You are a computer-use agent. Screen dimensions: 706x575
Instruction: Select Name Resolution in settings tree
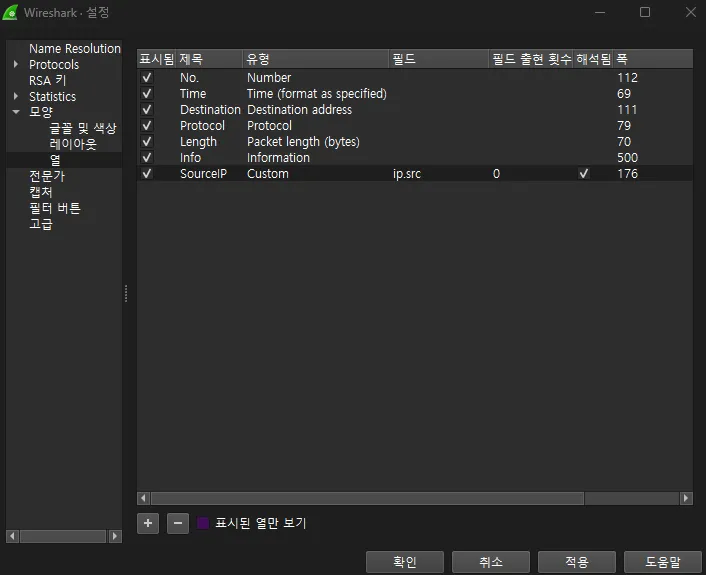75,49
